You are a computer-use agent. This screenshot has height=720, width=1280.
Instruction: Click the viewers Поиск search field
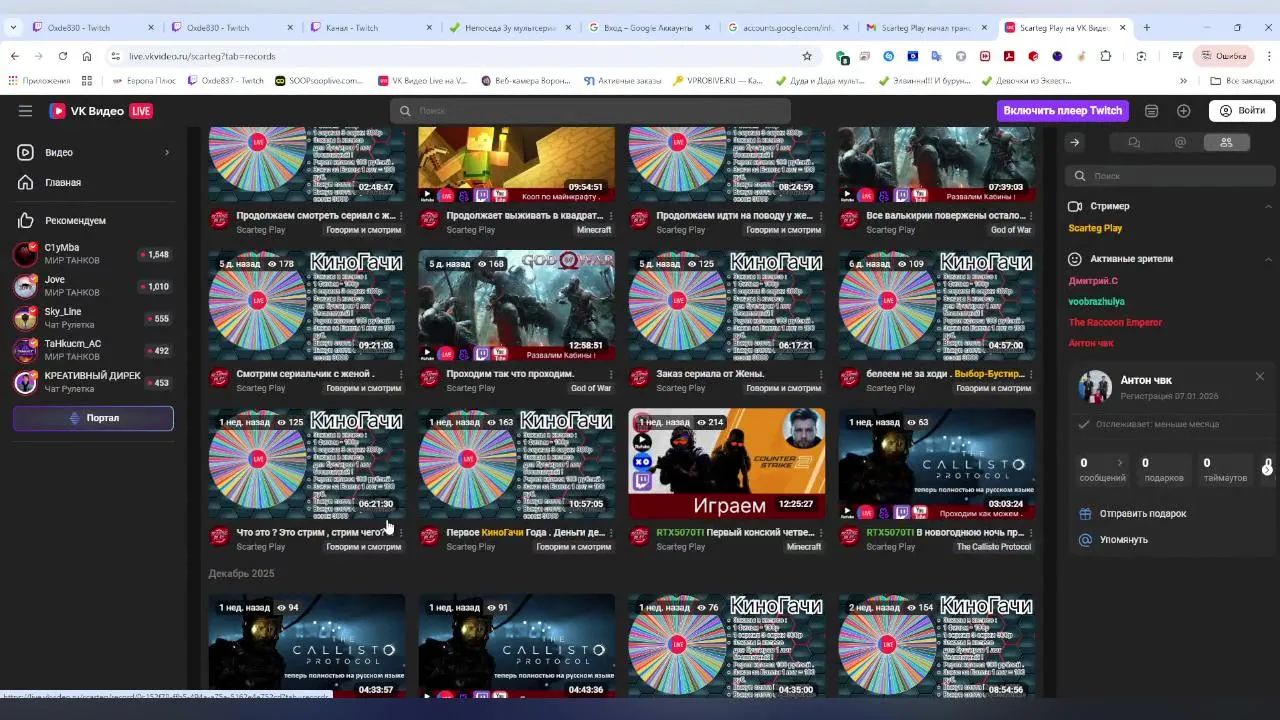pyautogui.click(x=1170, y=176)
